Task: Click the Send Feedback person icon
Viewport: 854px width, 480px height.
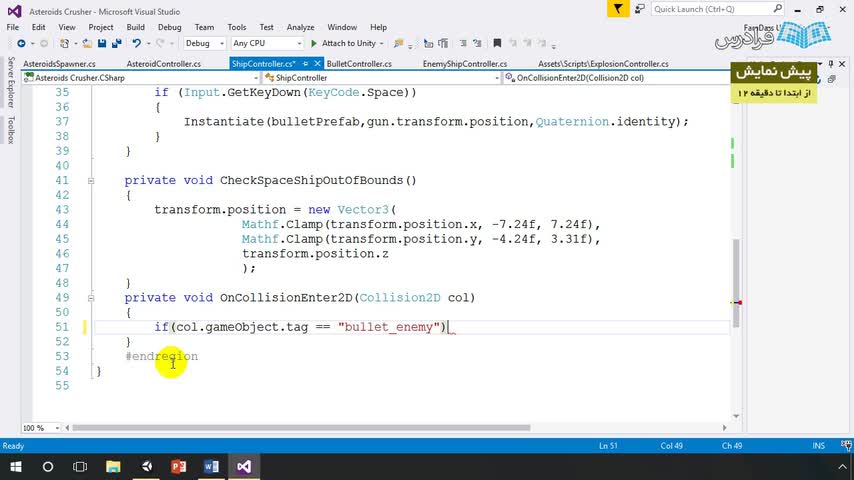Action: [x=639, y=9]
